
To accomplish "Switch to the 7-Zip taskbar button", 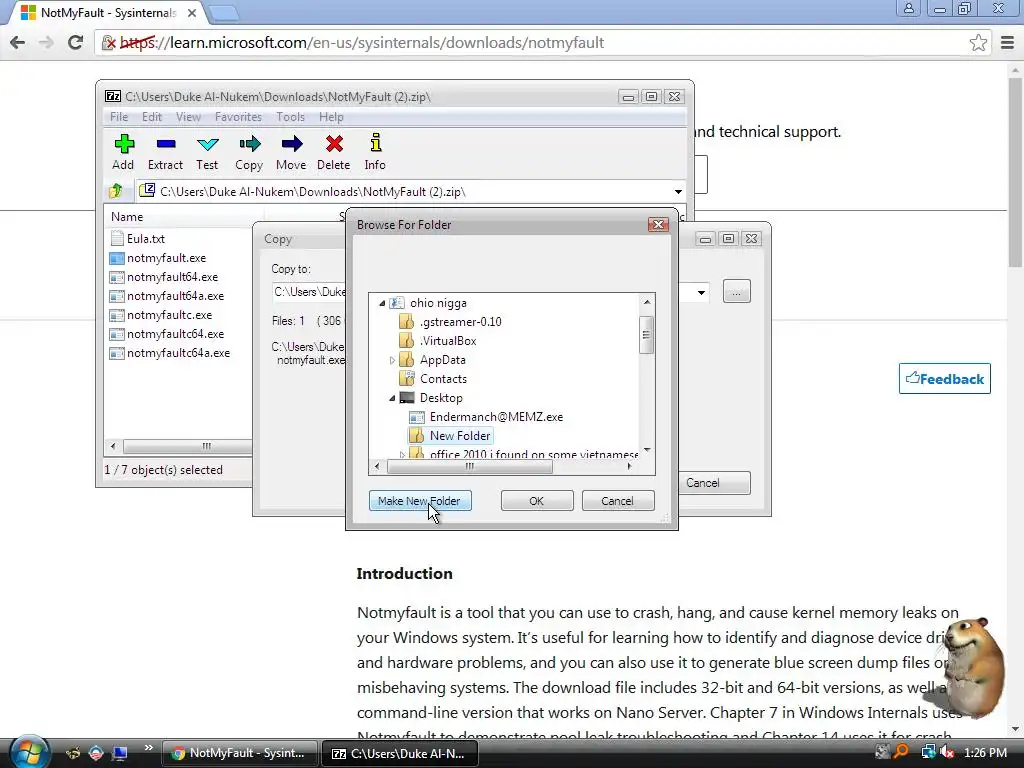I will coord(400,753).
